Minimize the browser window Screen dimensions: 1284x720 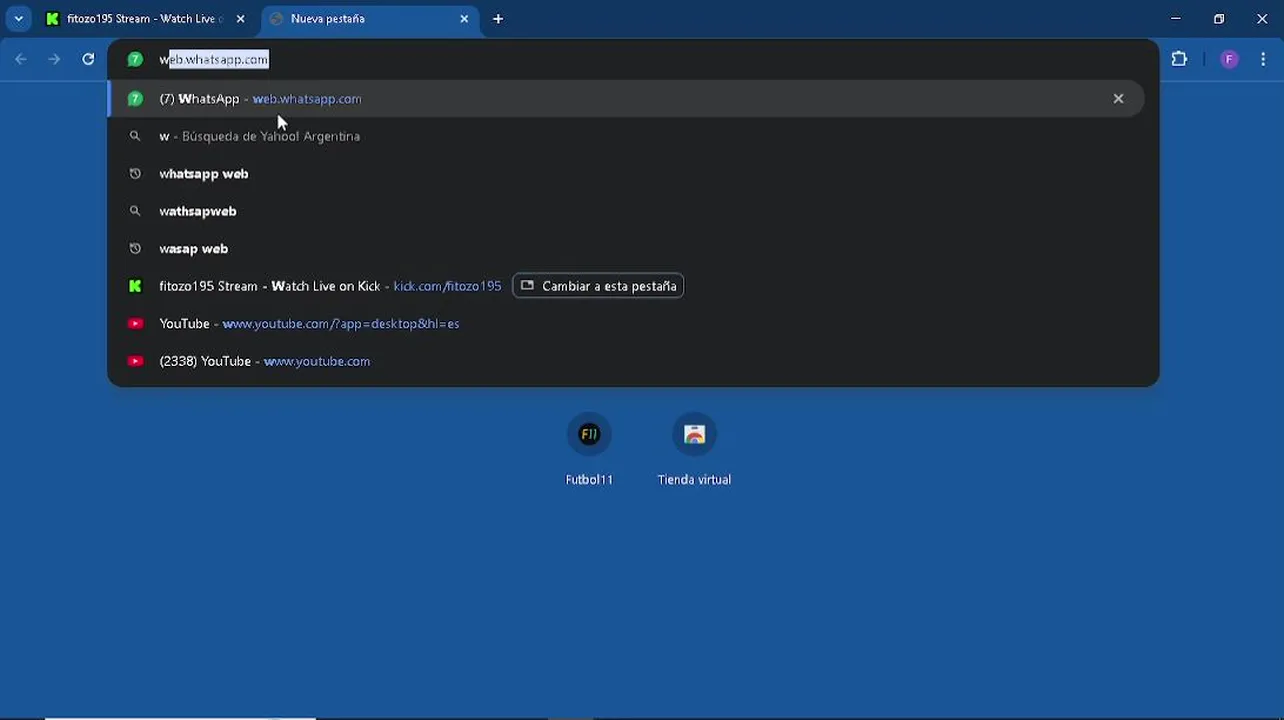[x=1176, y=19]
